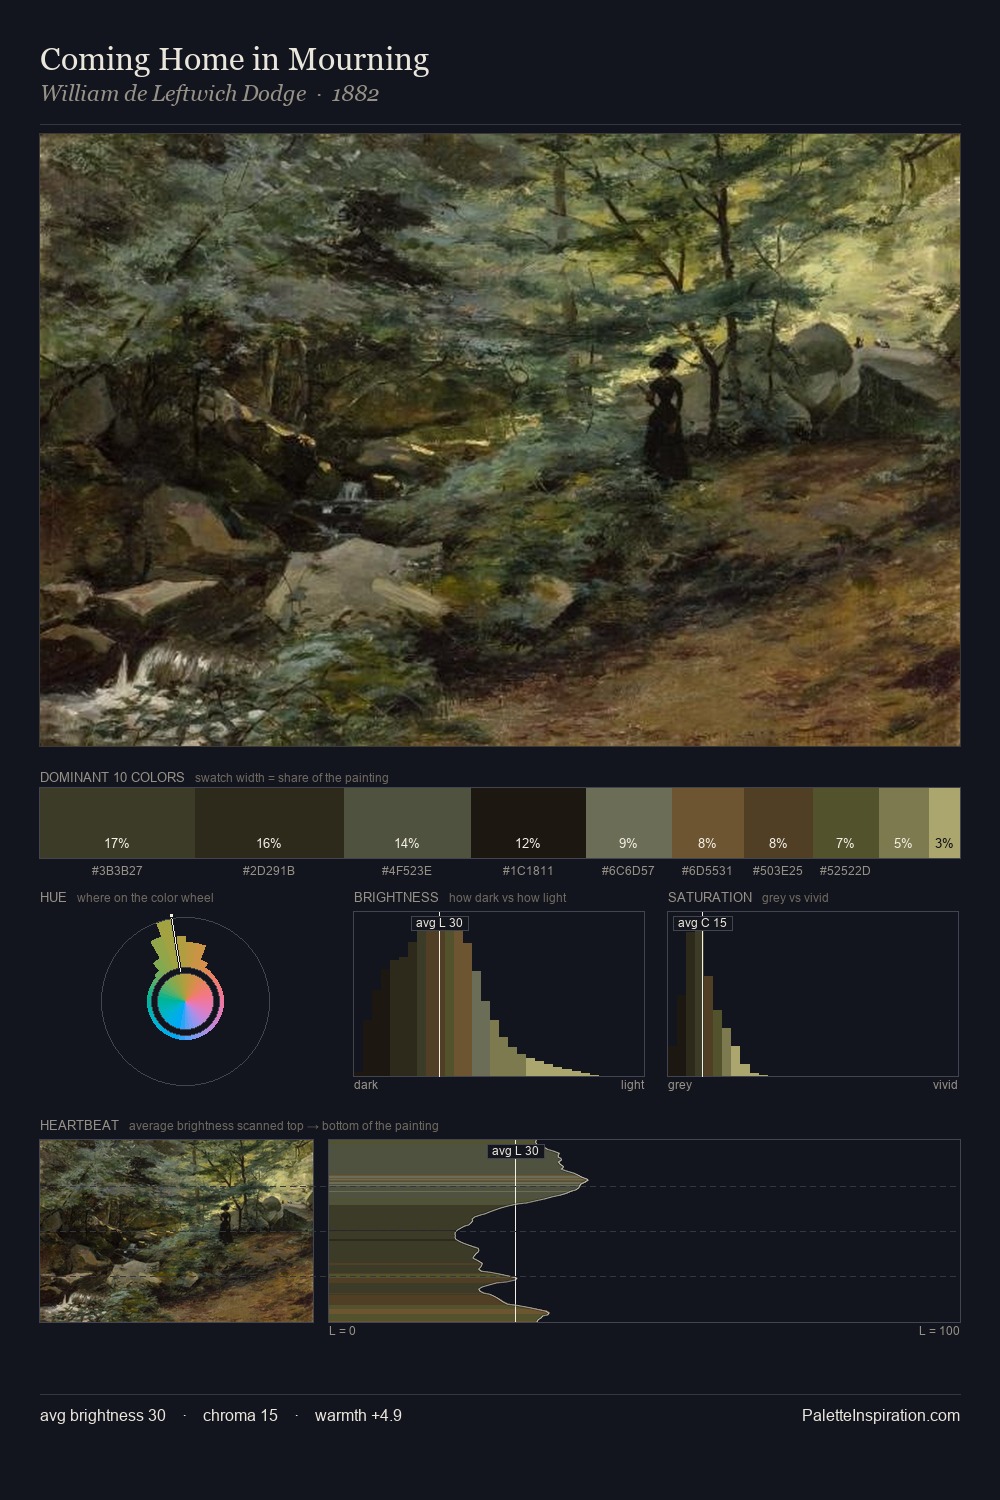Click hex code #2D291B label
The width and height of the screenshot is (1000, 1500).
(x=269, y=871)
